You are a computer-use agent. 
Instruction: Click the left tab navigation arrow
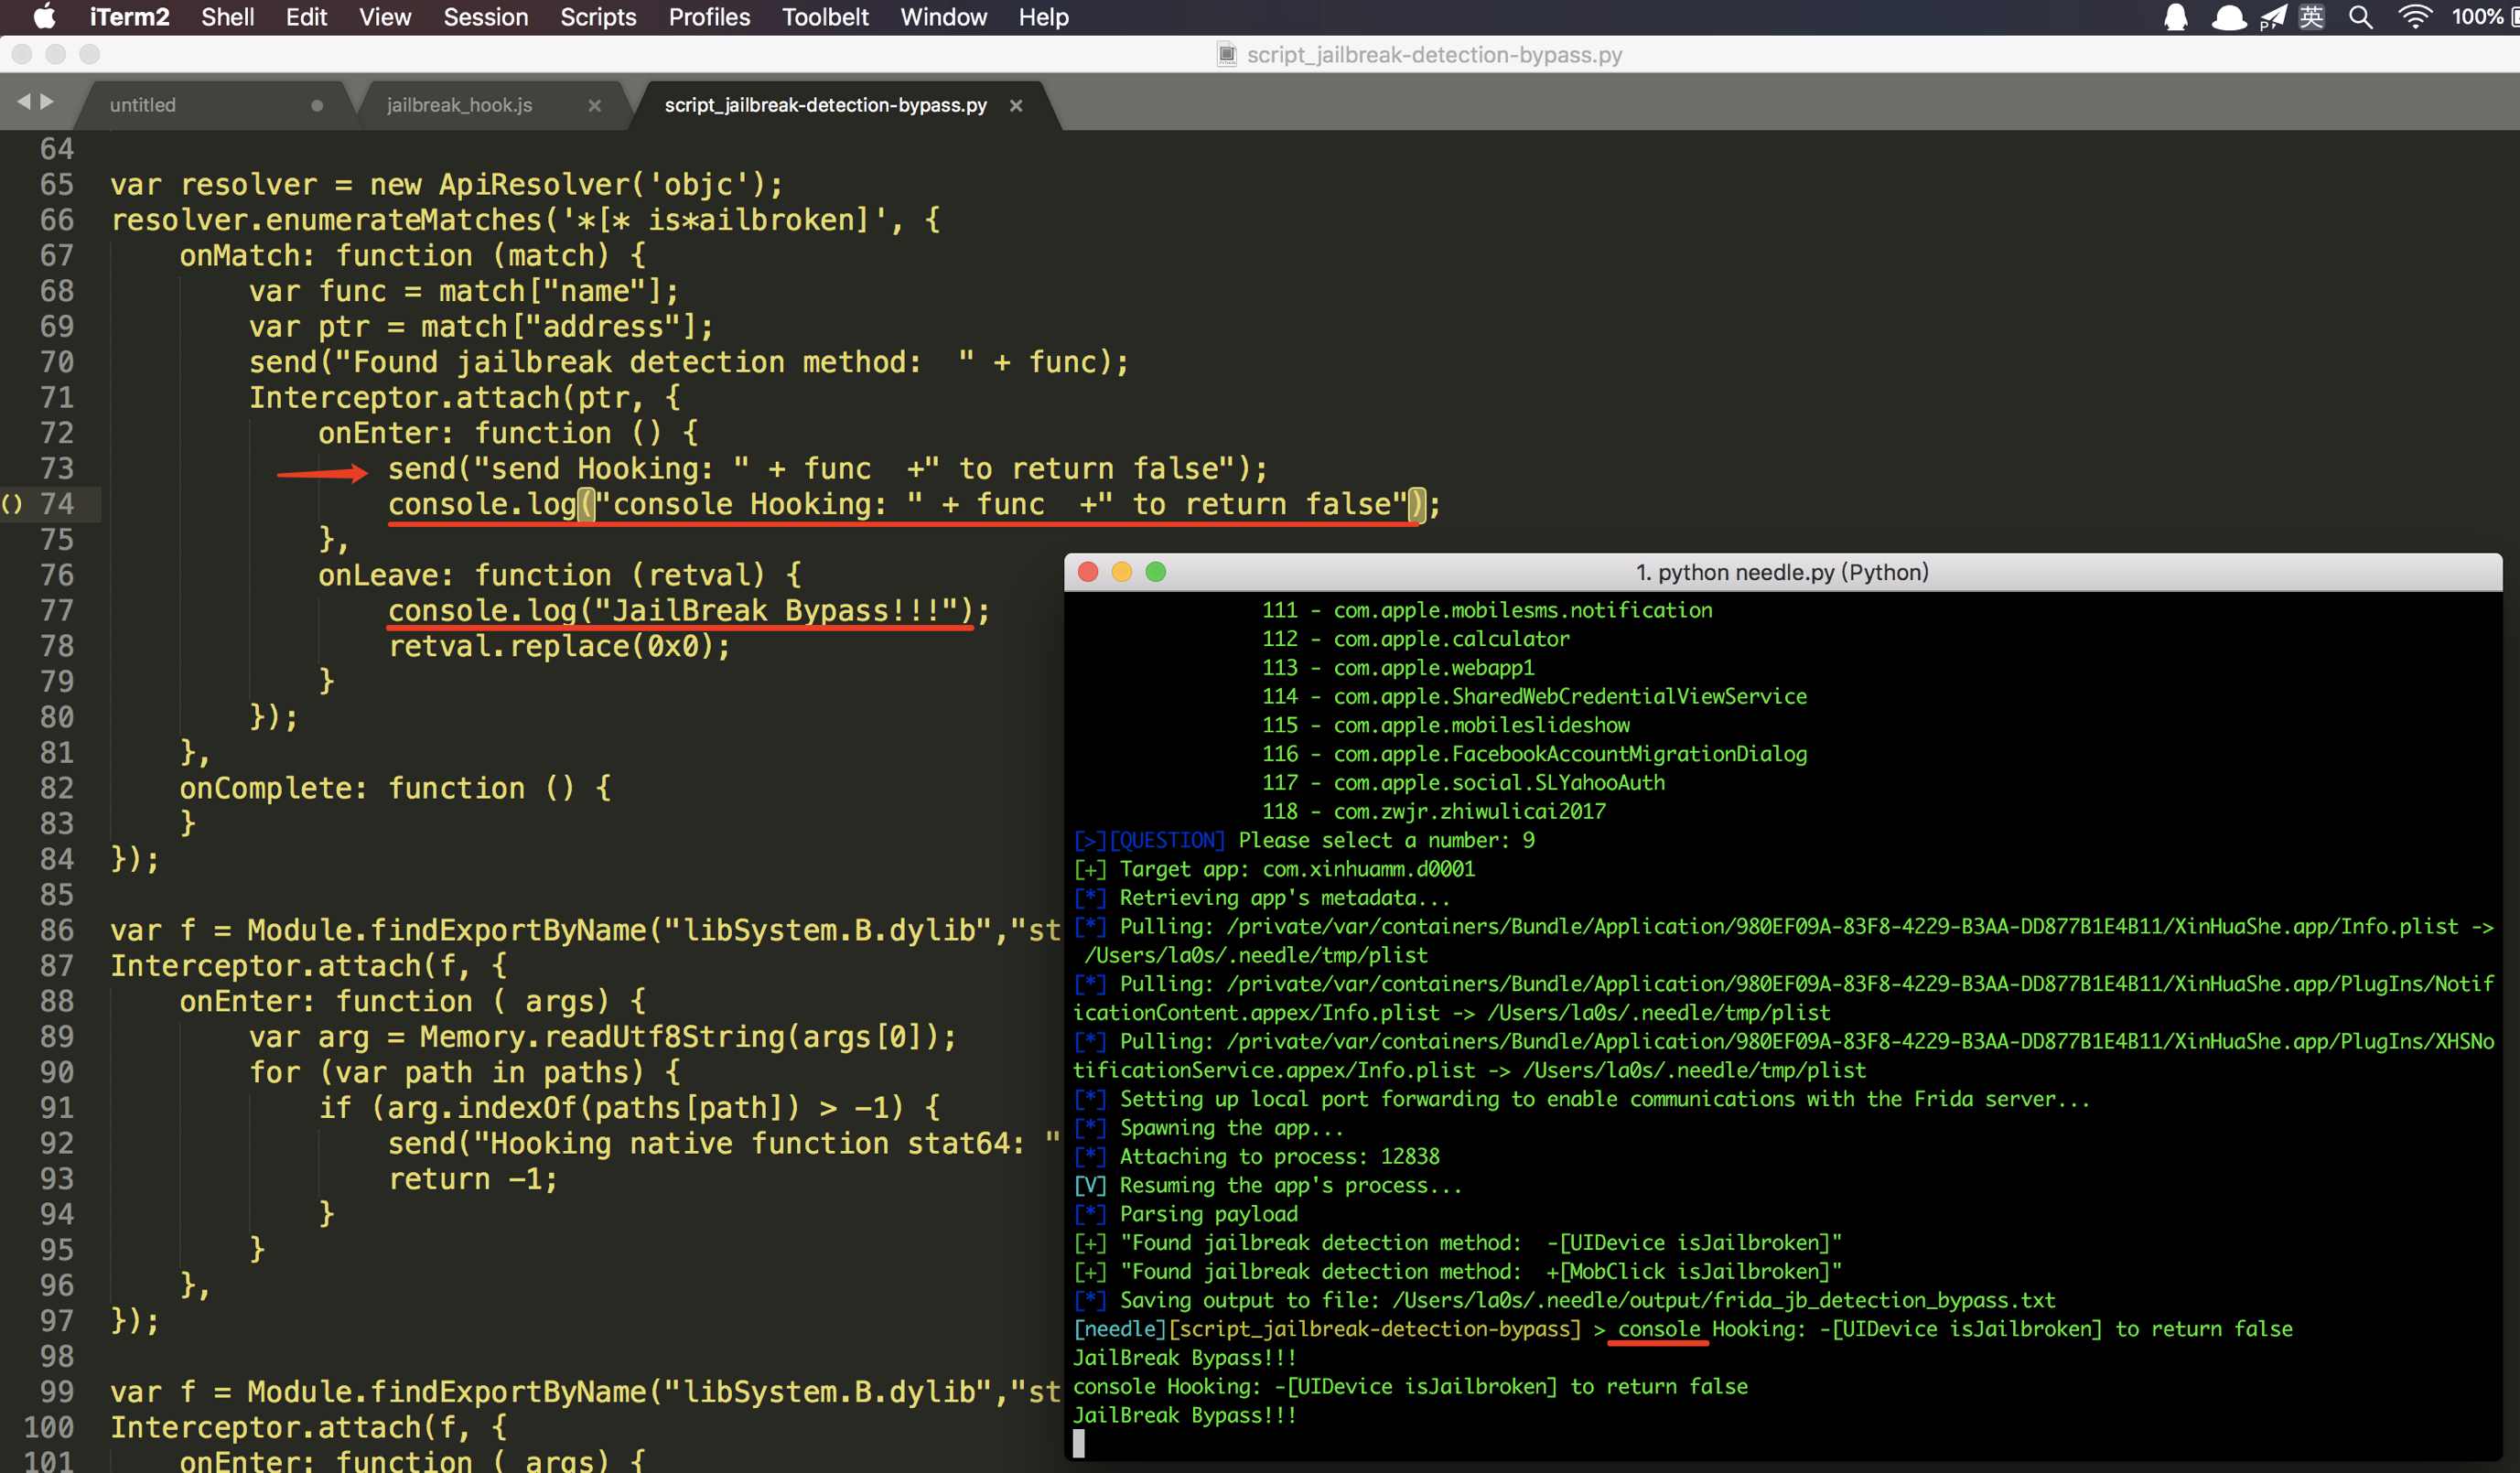[x=24, y=102]
